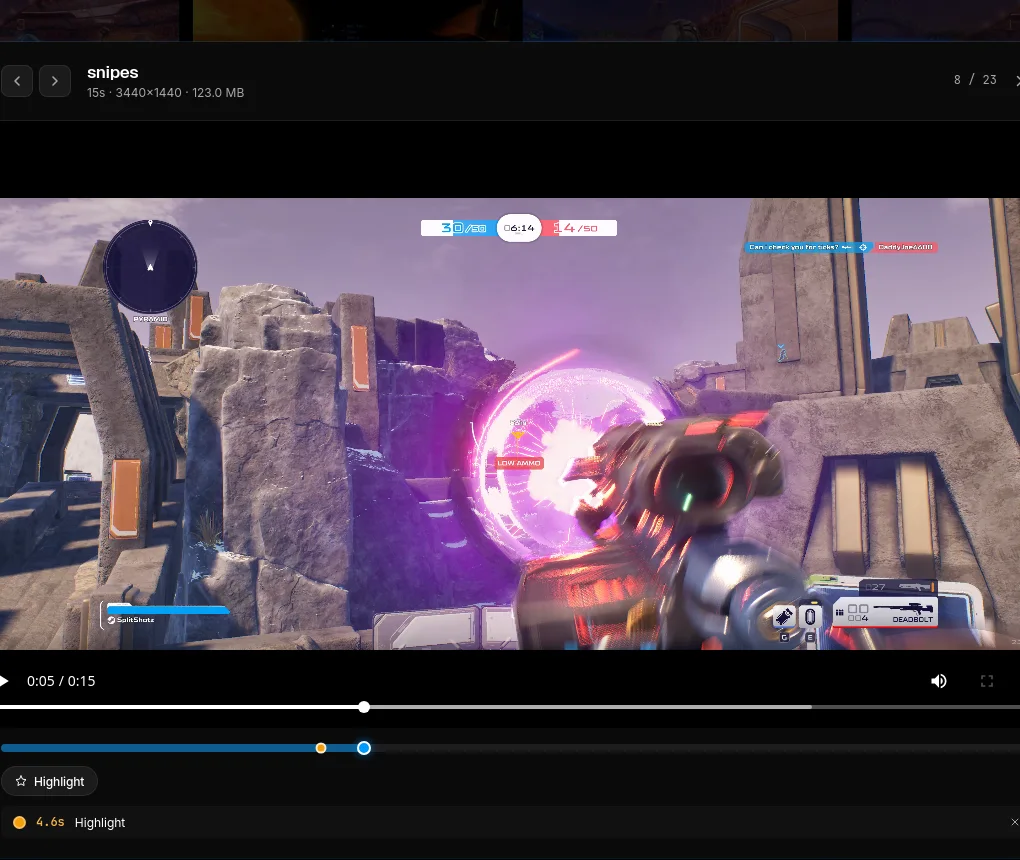The image size is (1020, 860).
Task: Close the clip viewer panel
Action: pyautogui.click(x=1017, y=80)
